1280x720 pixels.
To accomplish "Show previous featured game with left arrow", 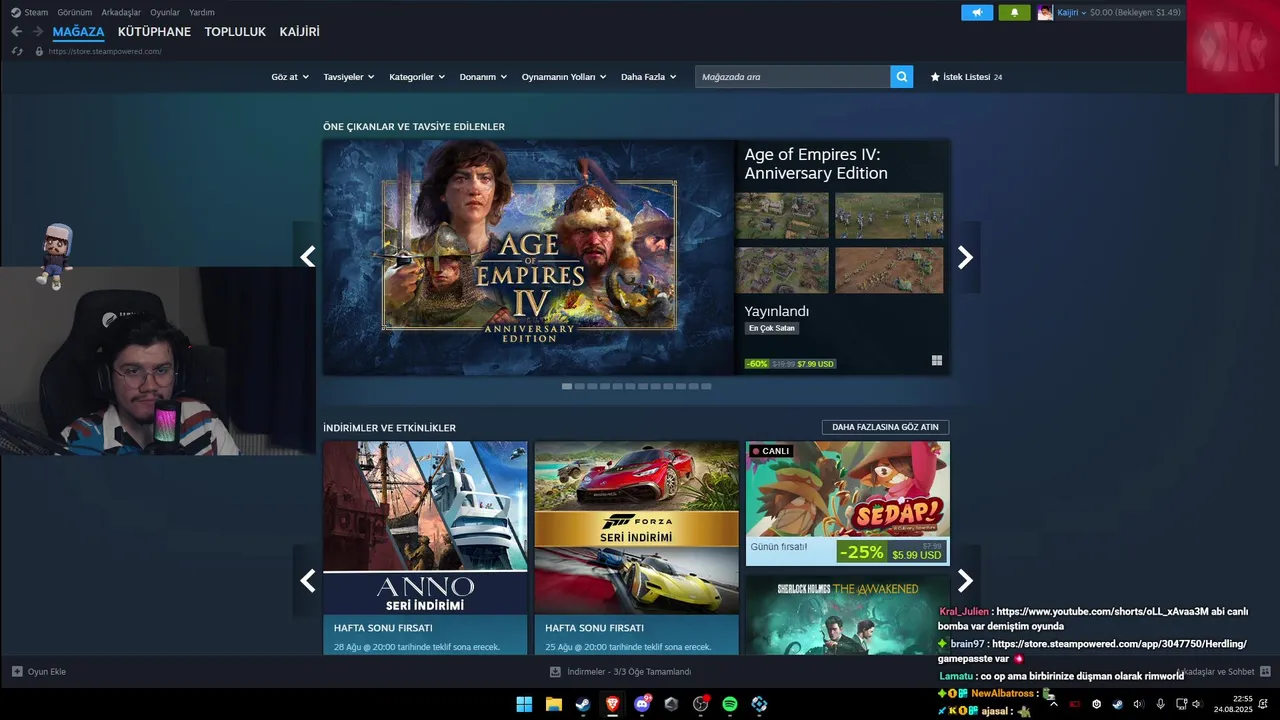I will click(x=307, y=257).
